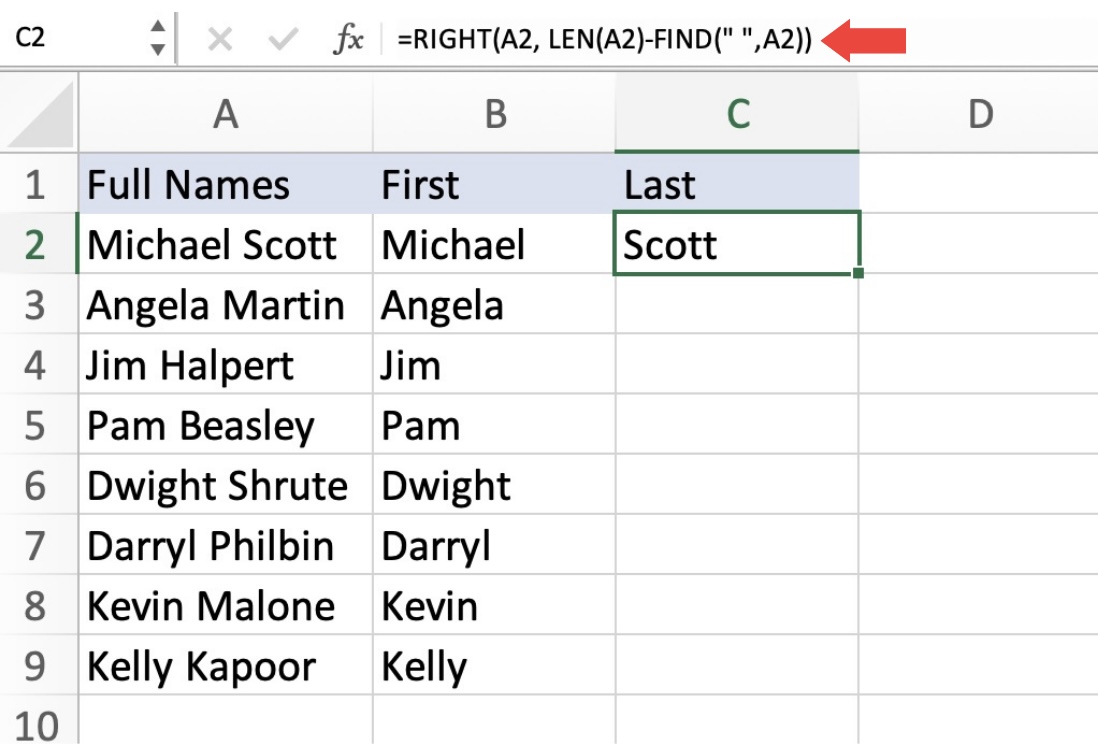Click the 'Full Names' header cell
The width and height of the screenshot is (1098, 745).
[226, 184]
